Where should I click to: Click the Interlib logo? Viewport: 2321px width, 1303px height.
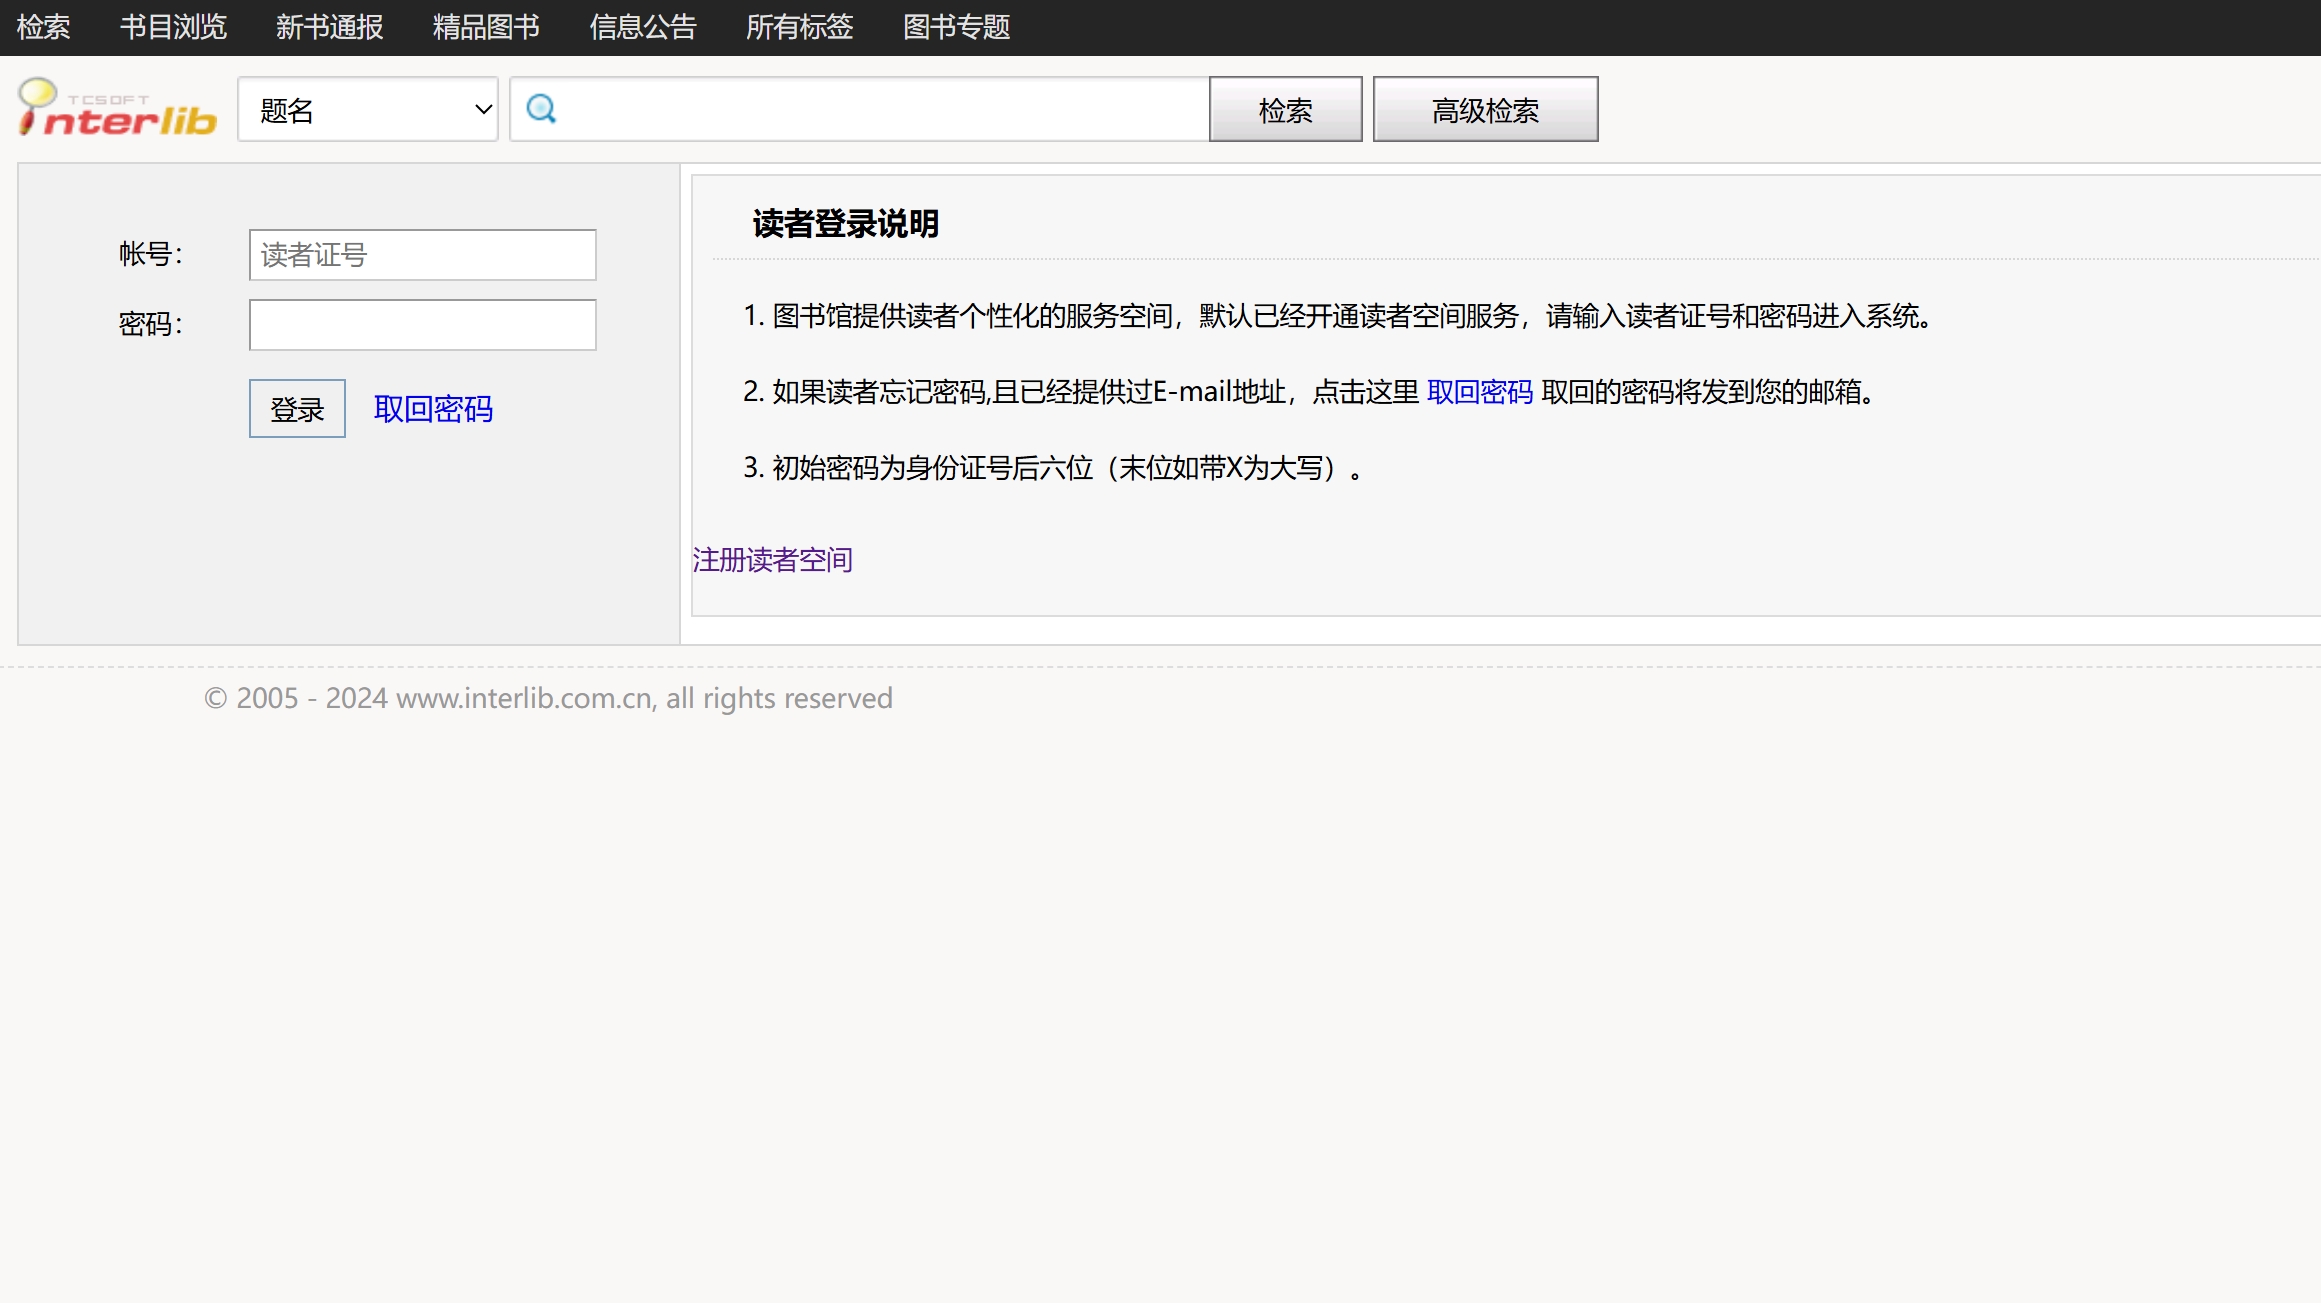click(x=117, y=109)
